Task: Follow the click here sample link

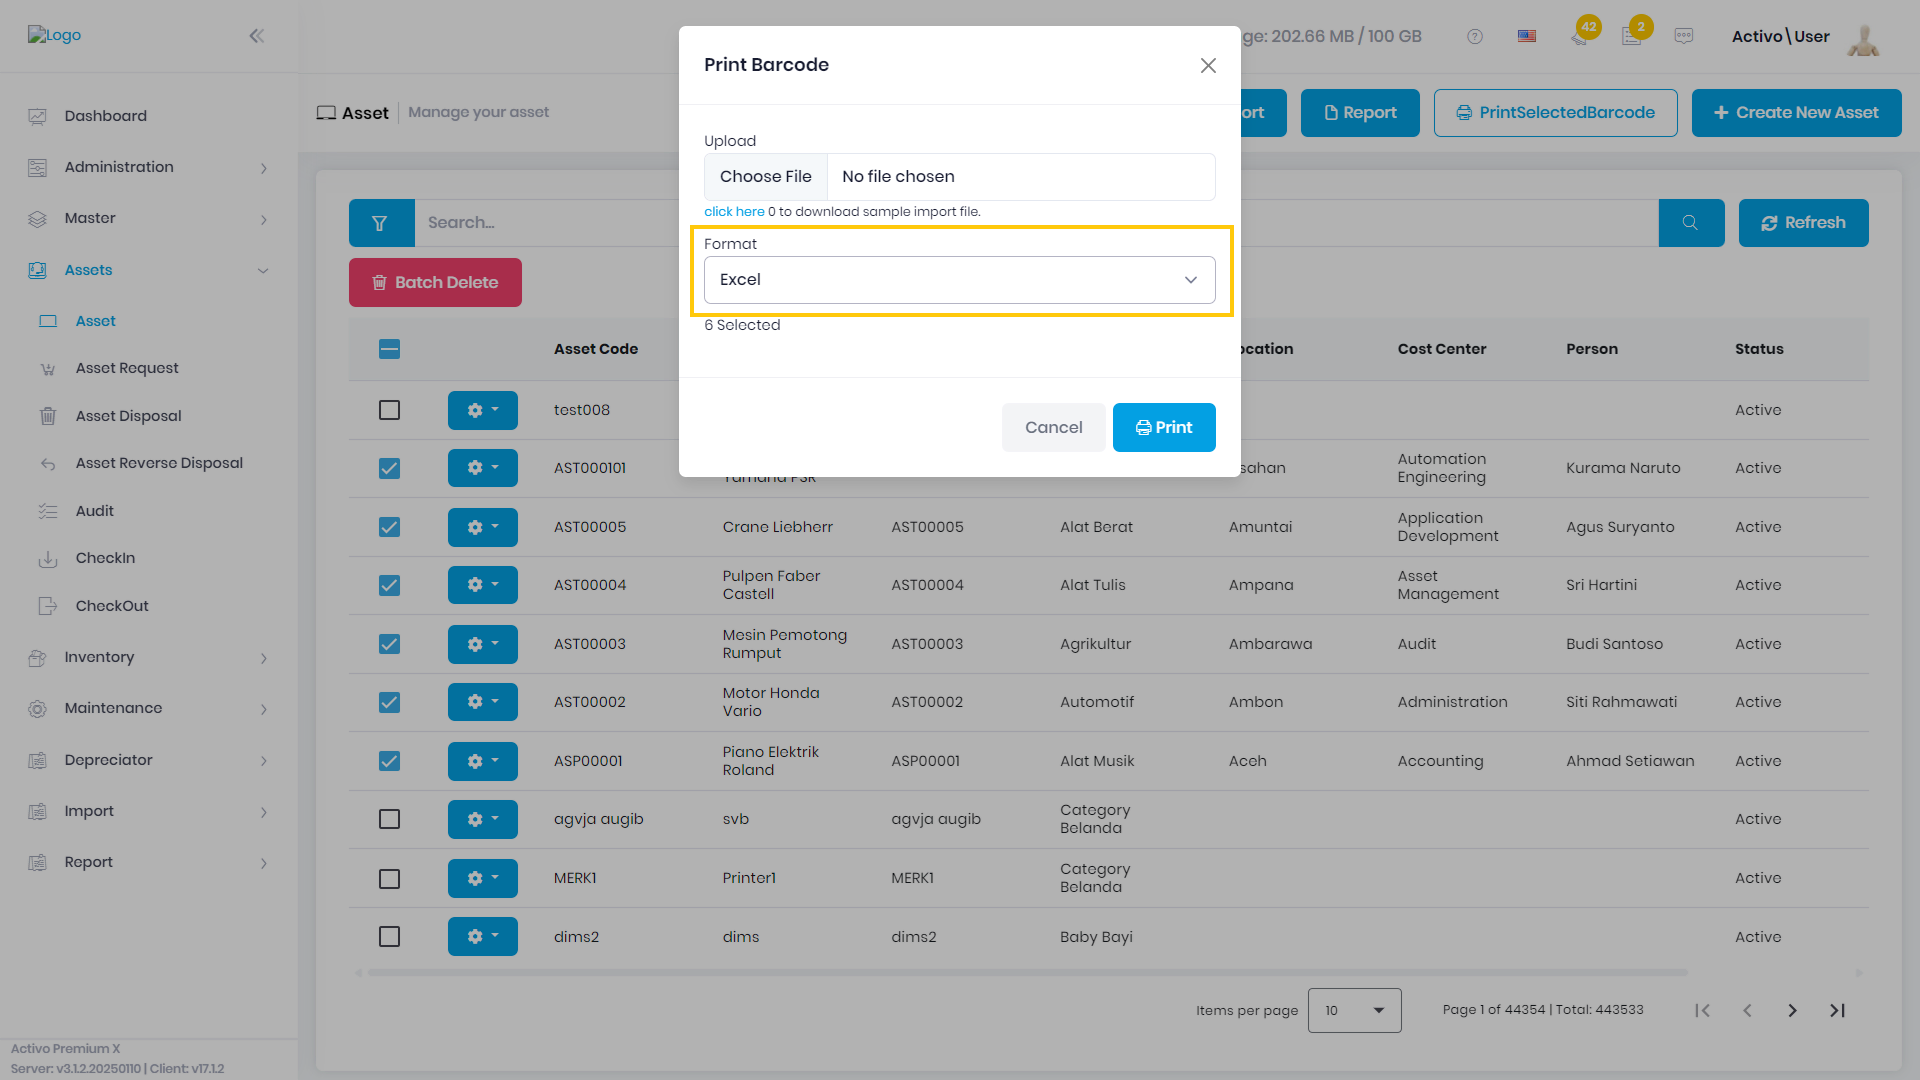Action: (x=734, y=212)
